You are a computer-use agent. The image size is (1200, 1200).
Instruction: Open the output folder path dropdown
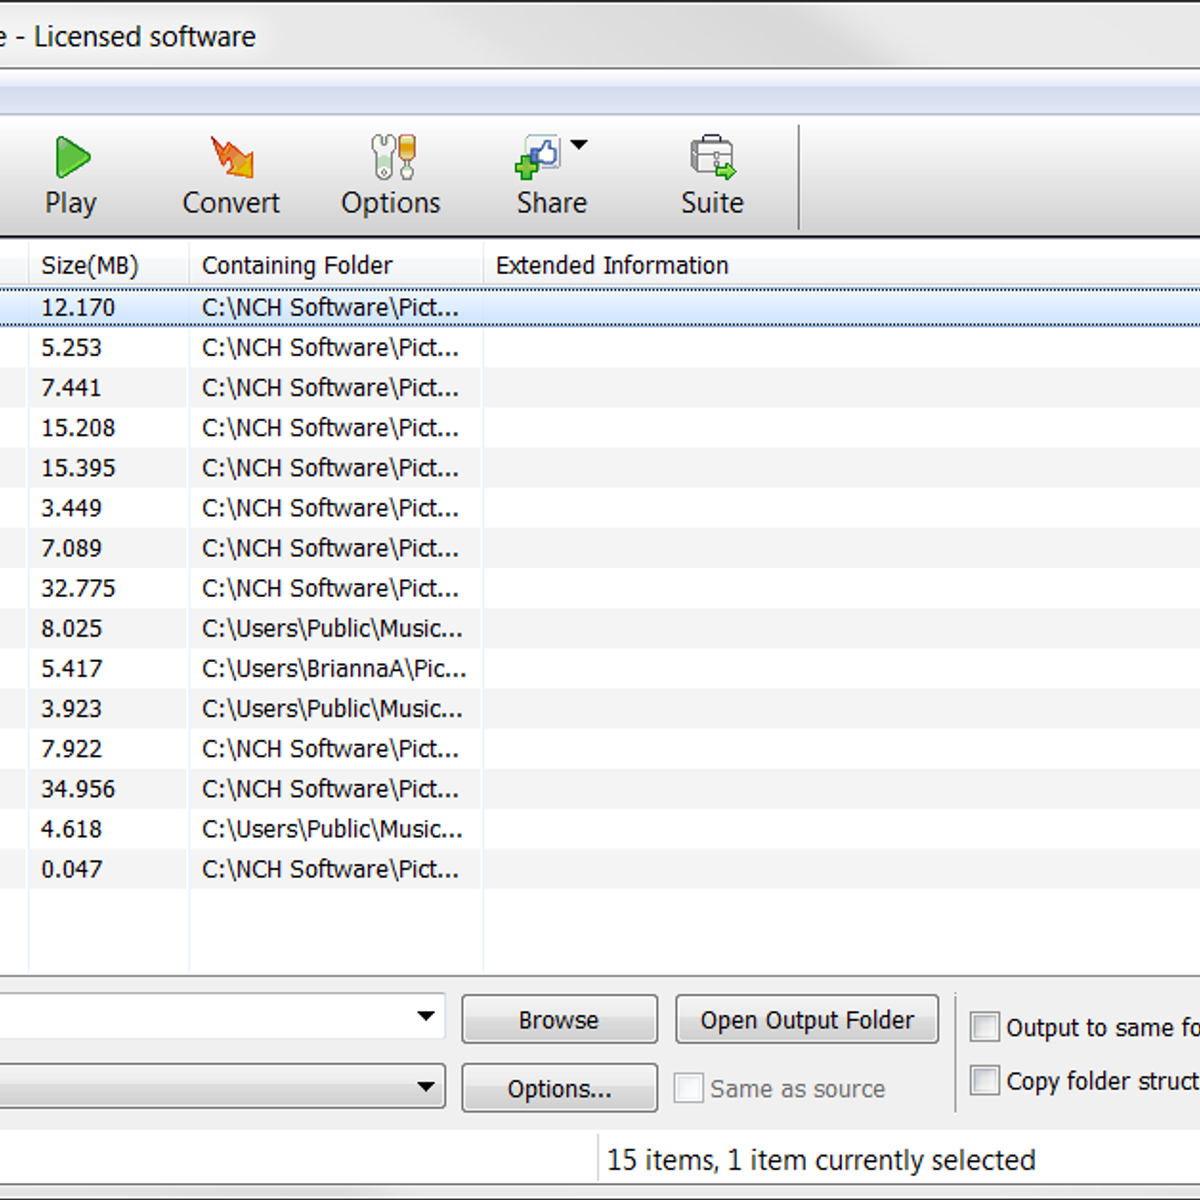coord(426,1017)
